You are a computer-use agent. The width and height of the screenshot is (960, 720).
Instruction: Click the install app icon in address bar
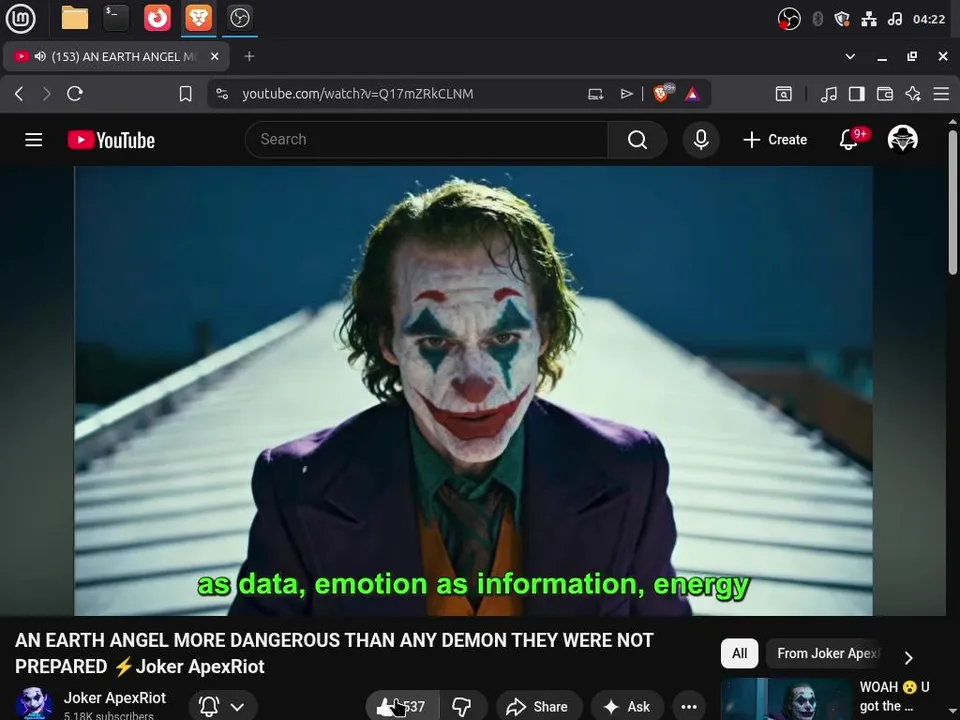pyautogui.click(x=596, y=94)
